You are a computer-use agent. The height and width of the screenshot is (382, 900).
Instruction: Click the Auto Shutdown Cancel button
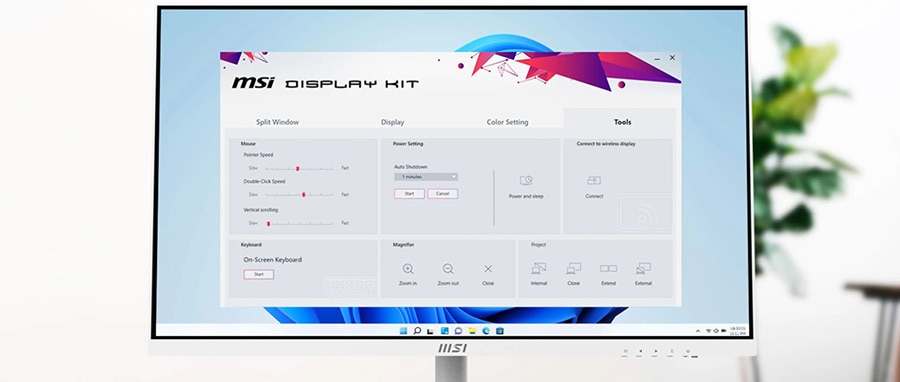coord(443,194)
